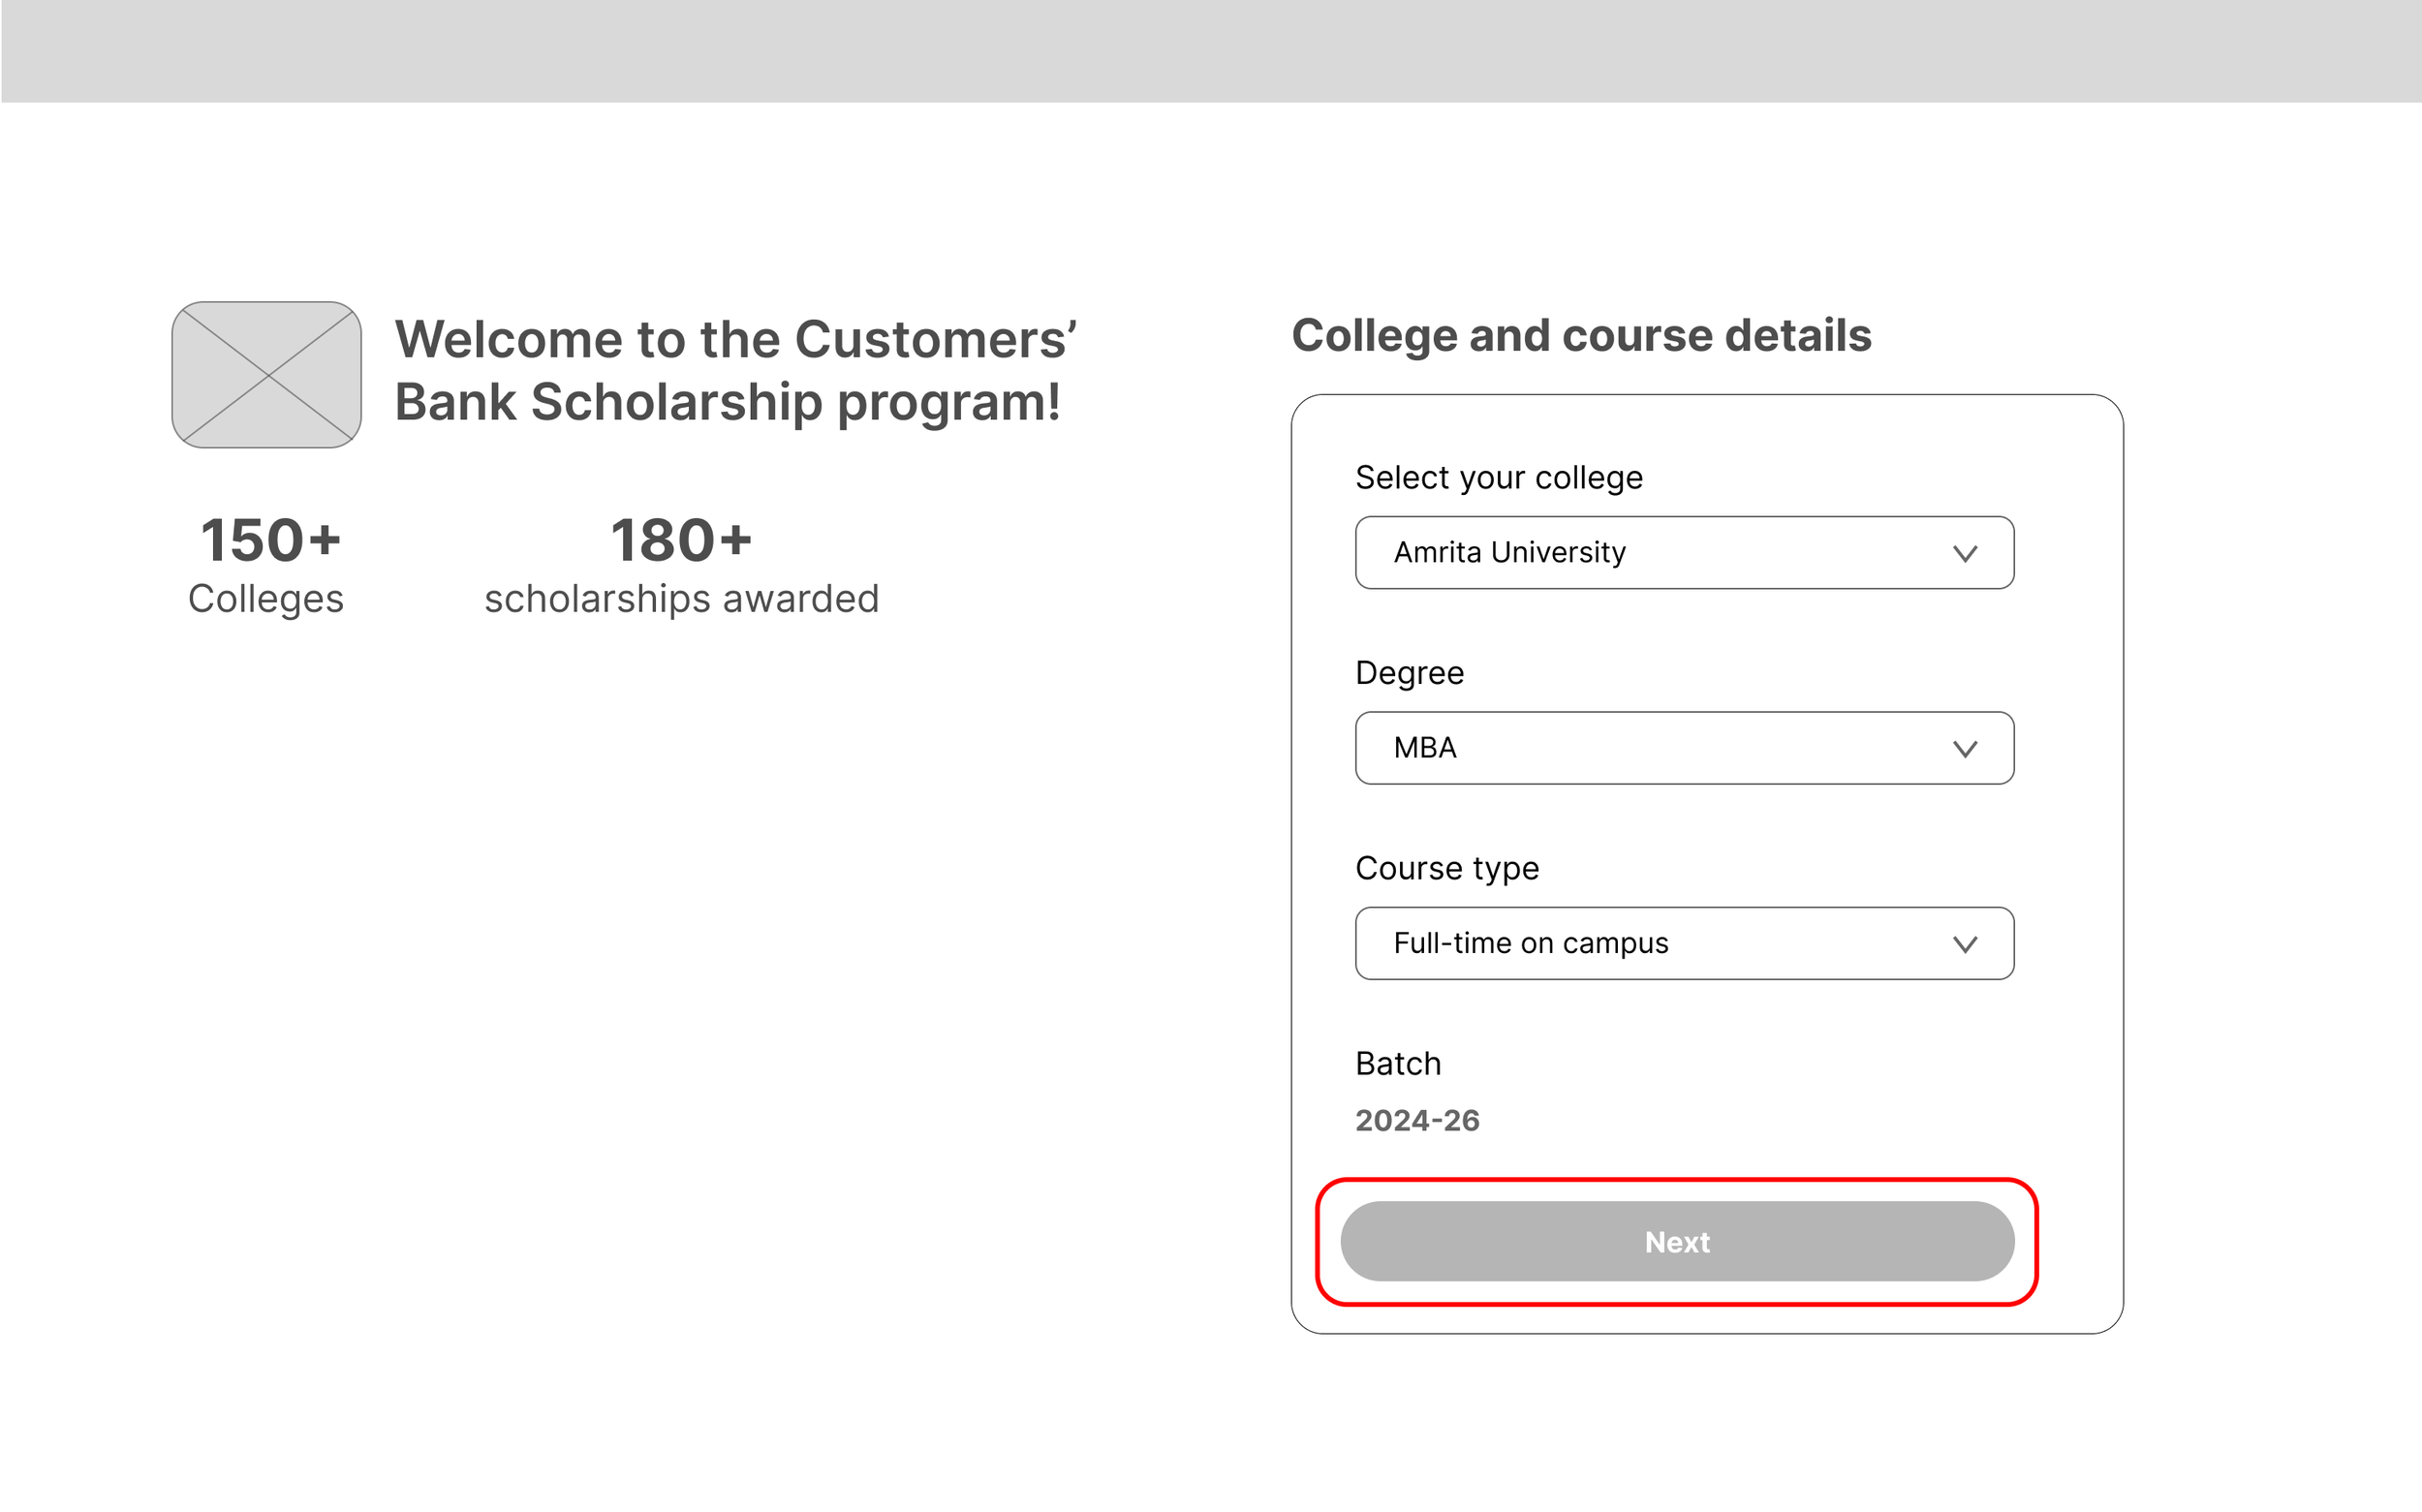Click the Degree field label

click(1408, 673)
